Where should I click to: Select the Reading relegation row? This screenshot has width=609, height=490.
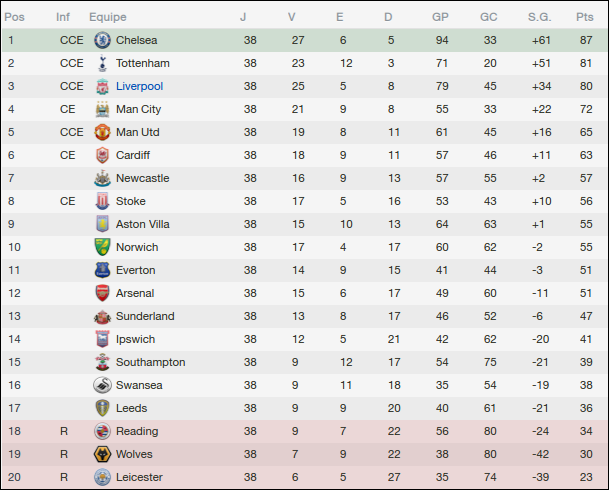click(x=300, y=431)
